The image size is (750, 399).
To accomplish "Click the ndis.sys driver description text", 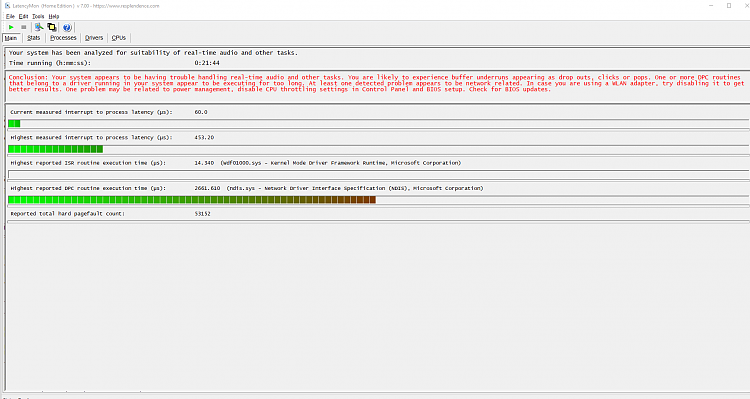I will pos(355,188).
